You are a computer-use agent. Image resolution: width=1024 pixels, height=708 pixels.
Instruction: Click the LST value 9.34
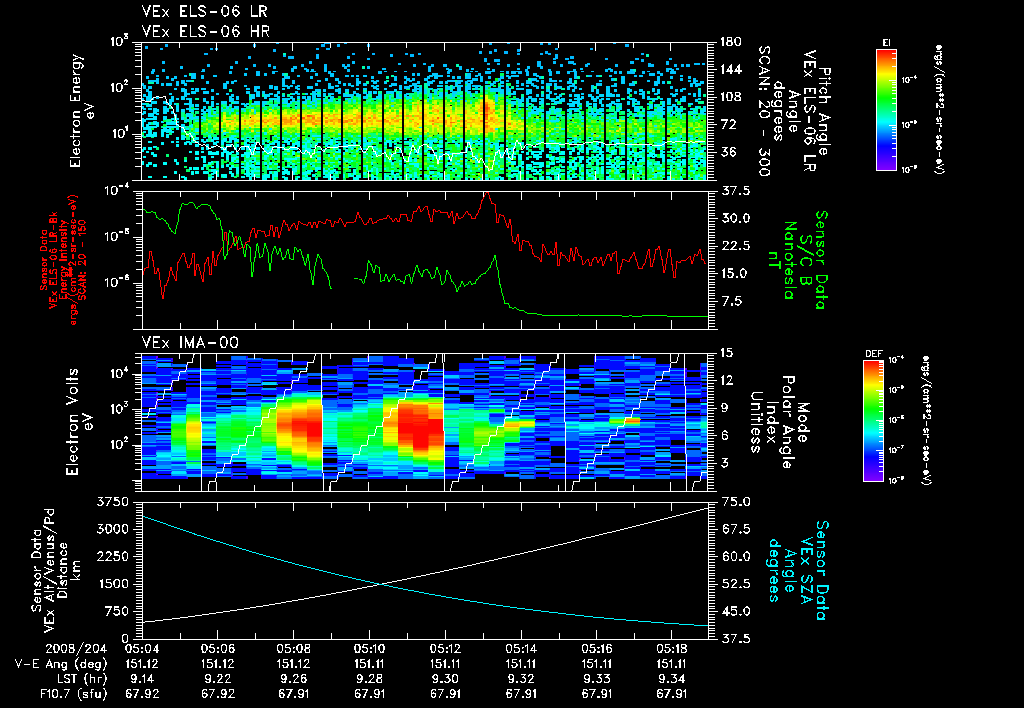pyautogui.click(x=673, y=679)
